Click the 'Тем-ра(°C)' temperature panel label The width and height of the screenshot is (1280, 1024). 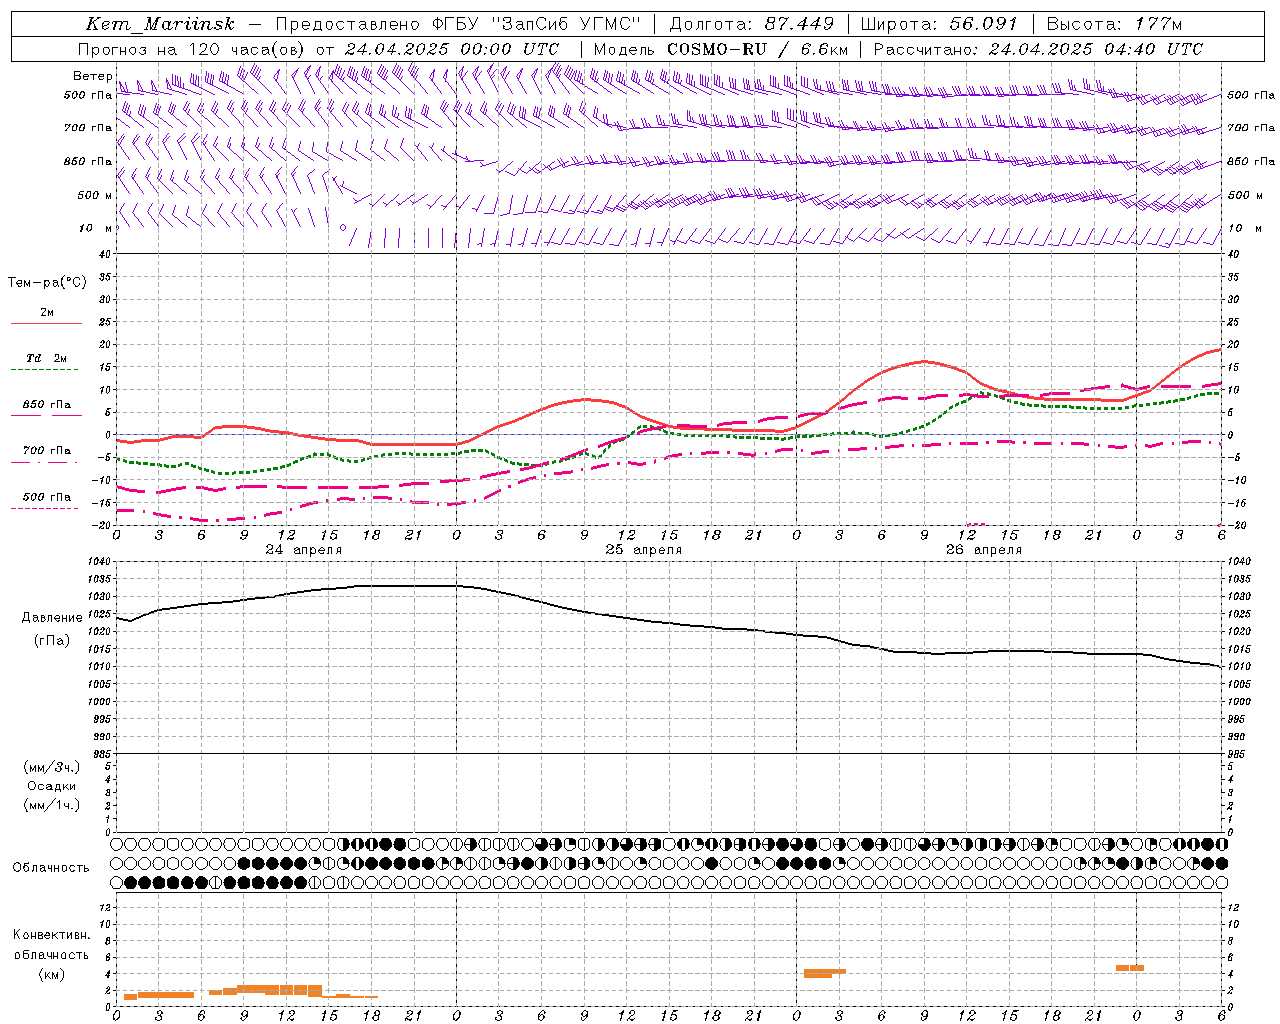47,283
